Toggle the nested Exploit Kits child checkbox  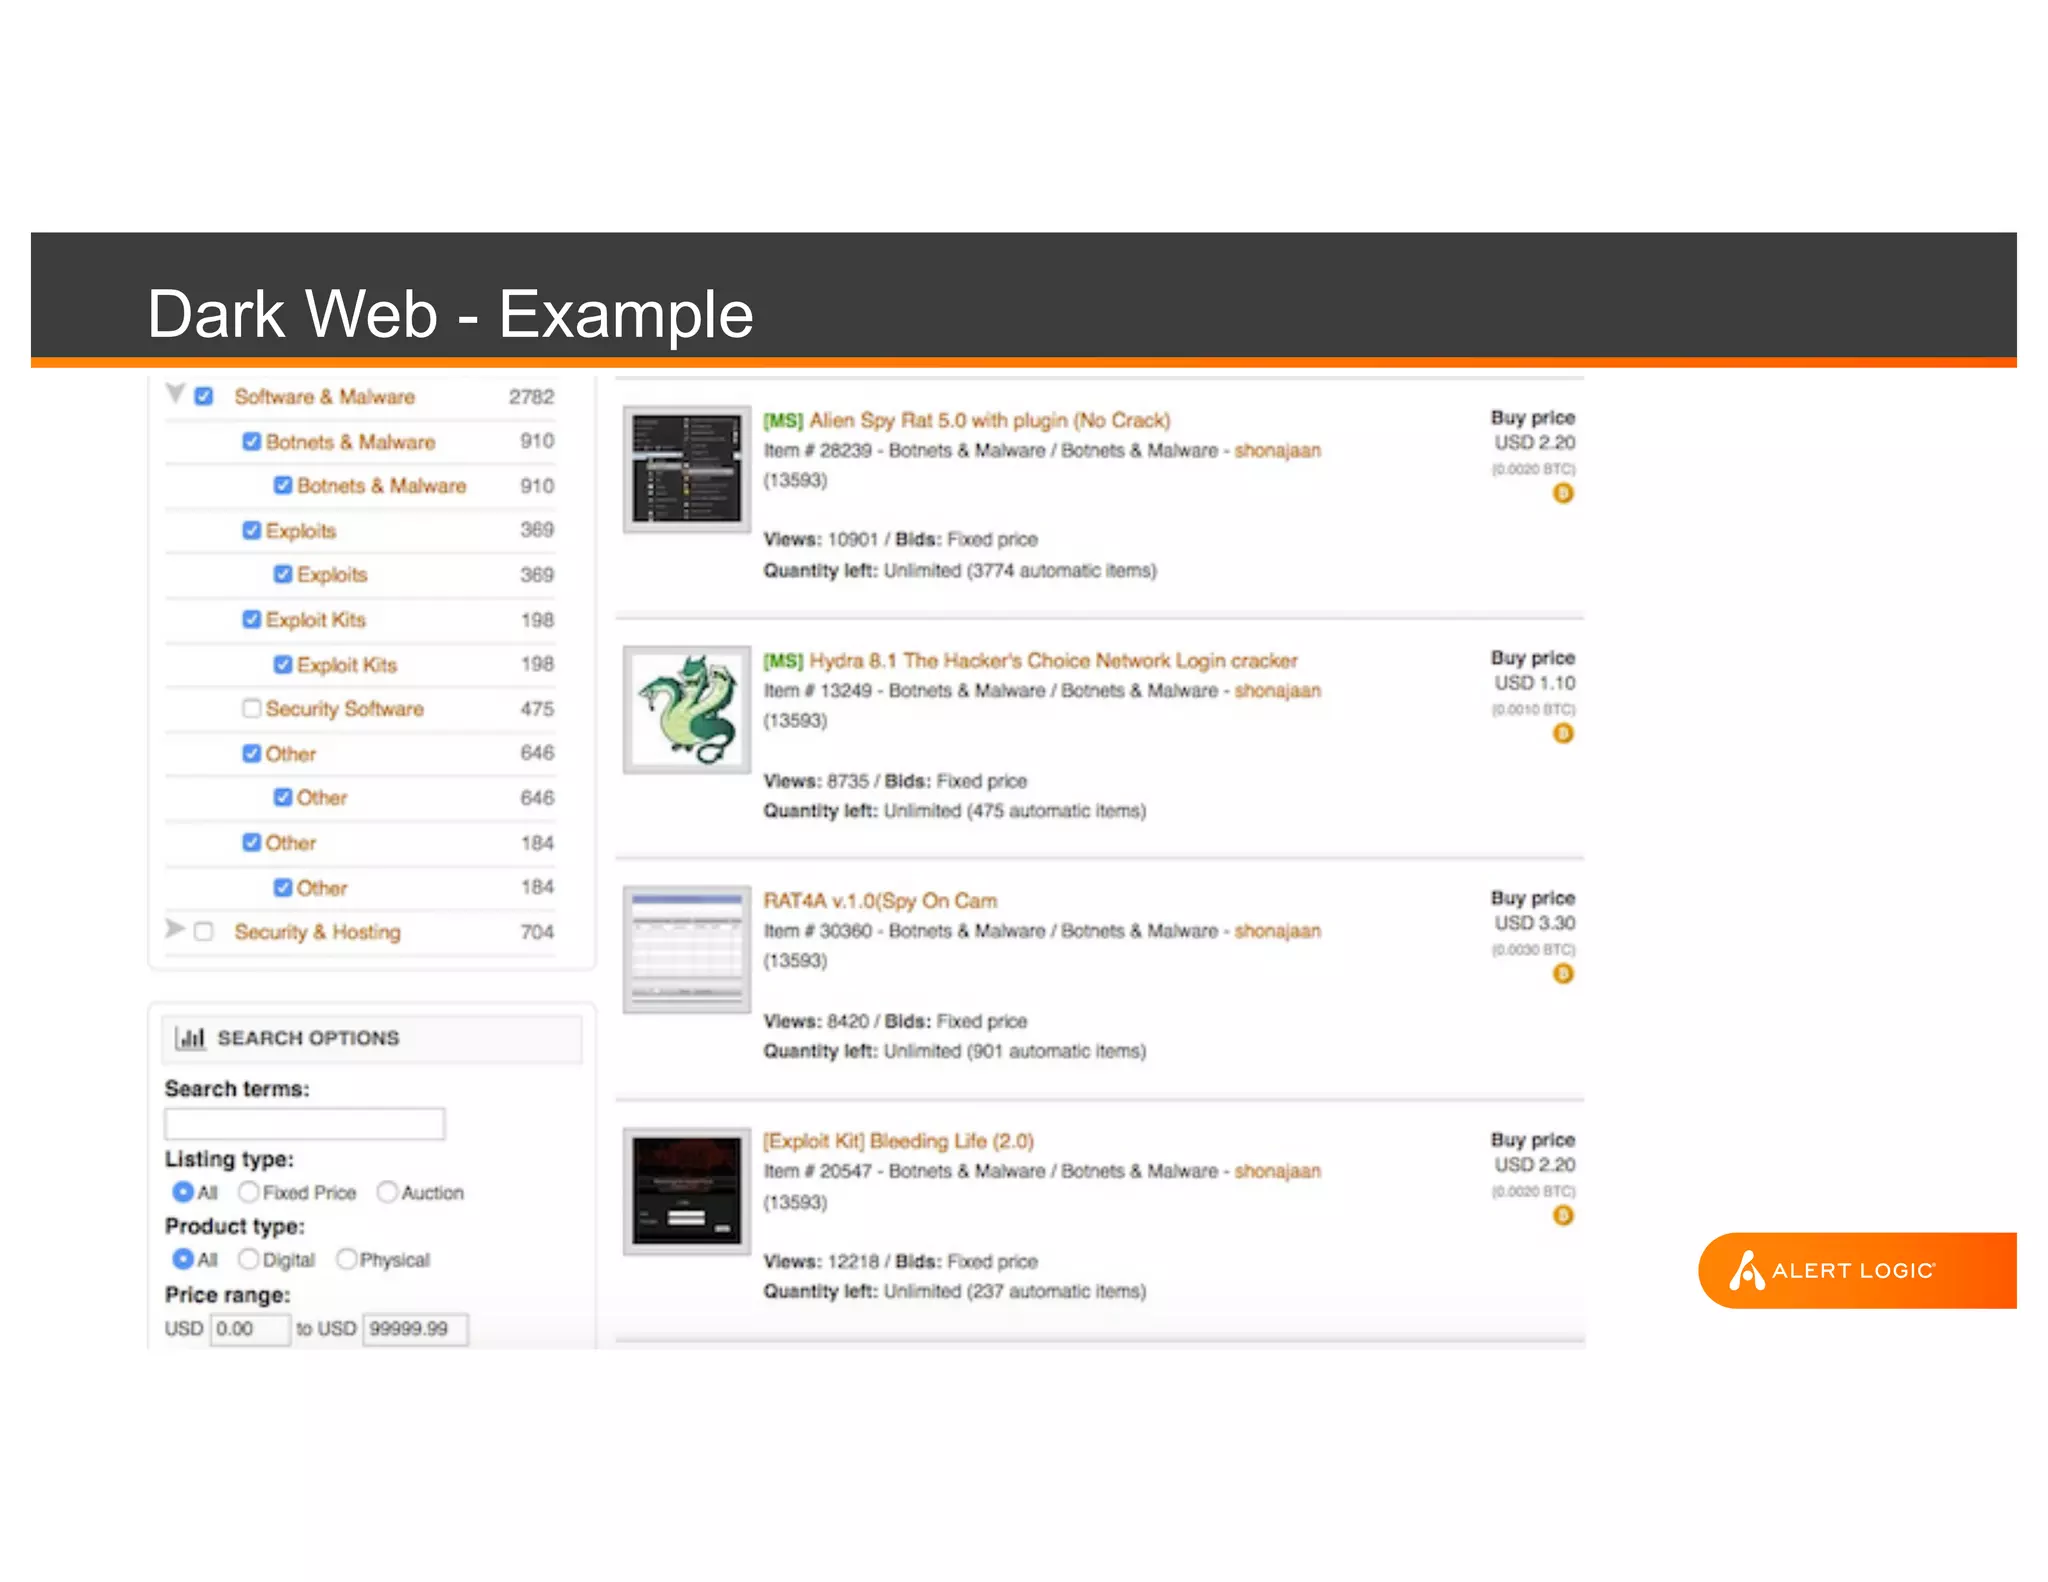coord(283,664)
